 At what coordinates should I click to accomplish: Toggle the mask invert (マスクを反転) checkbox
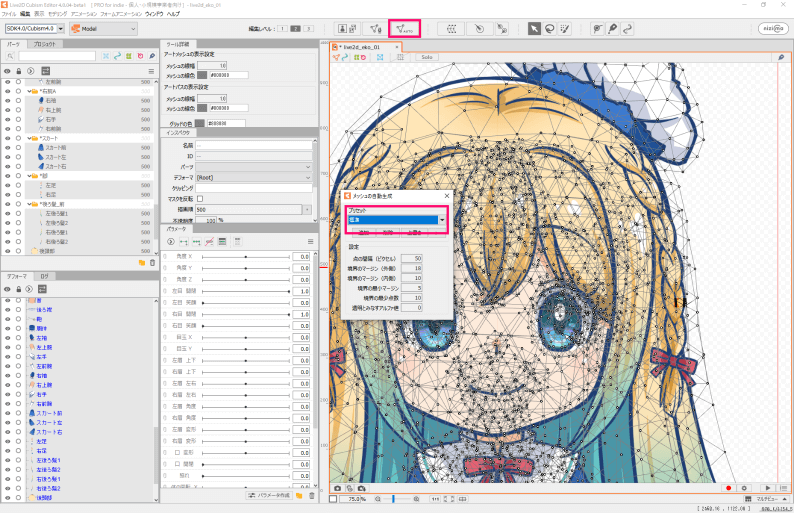[x=200, y=199]
